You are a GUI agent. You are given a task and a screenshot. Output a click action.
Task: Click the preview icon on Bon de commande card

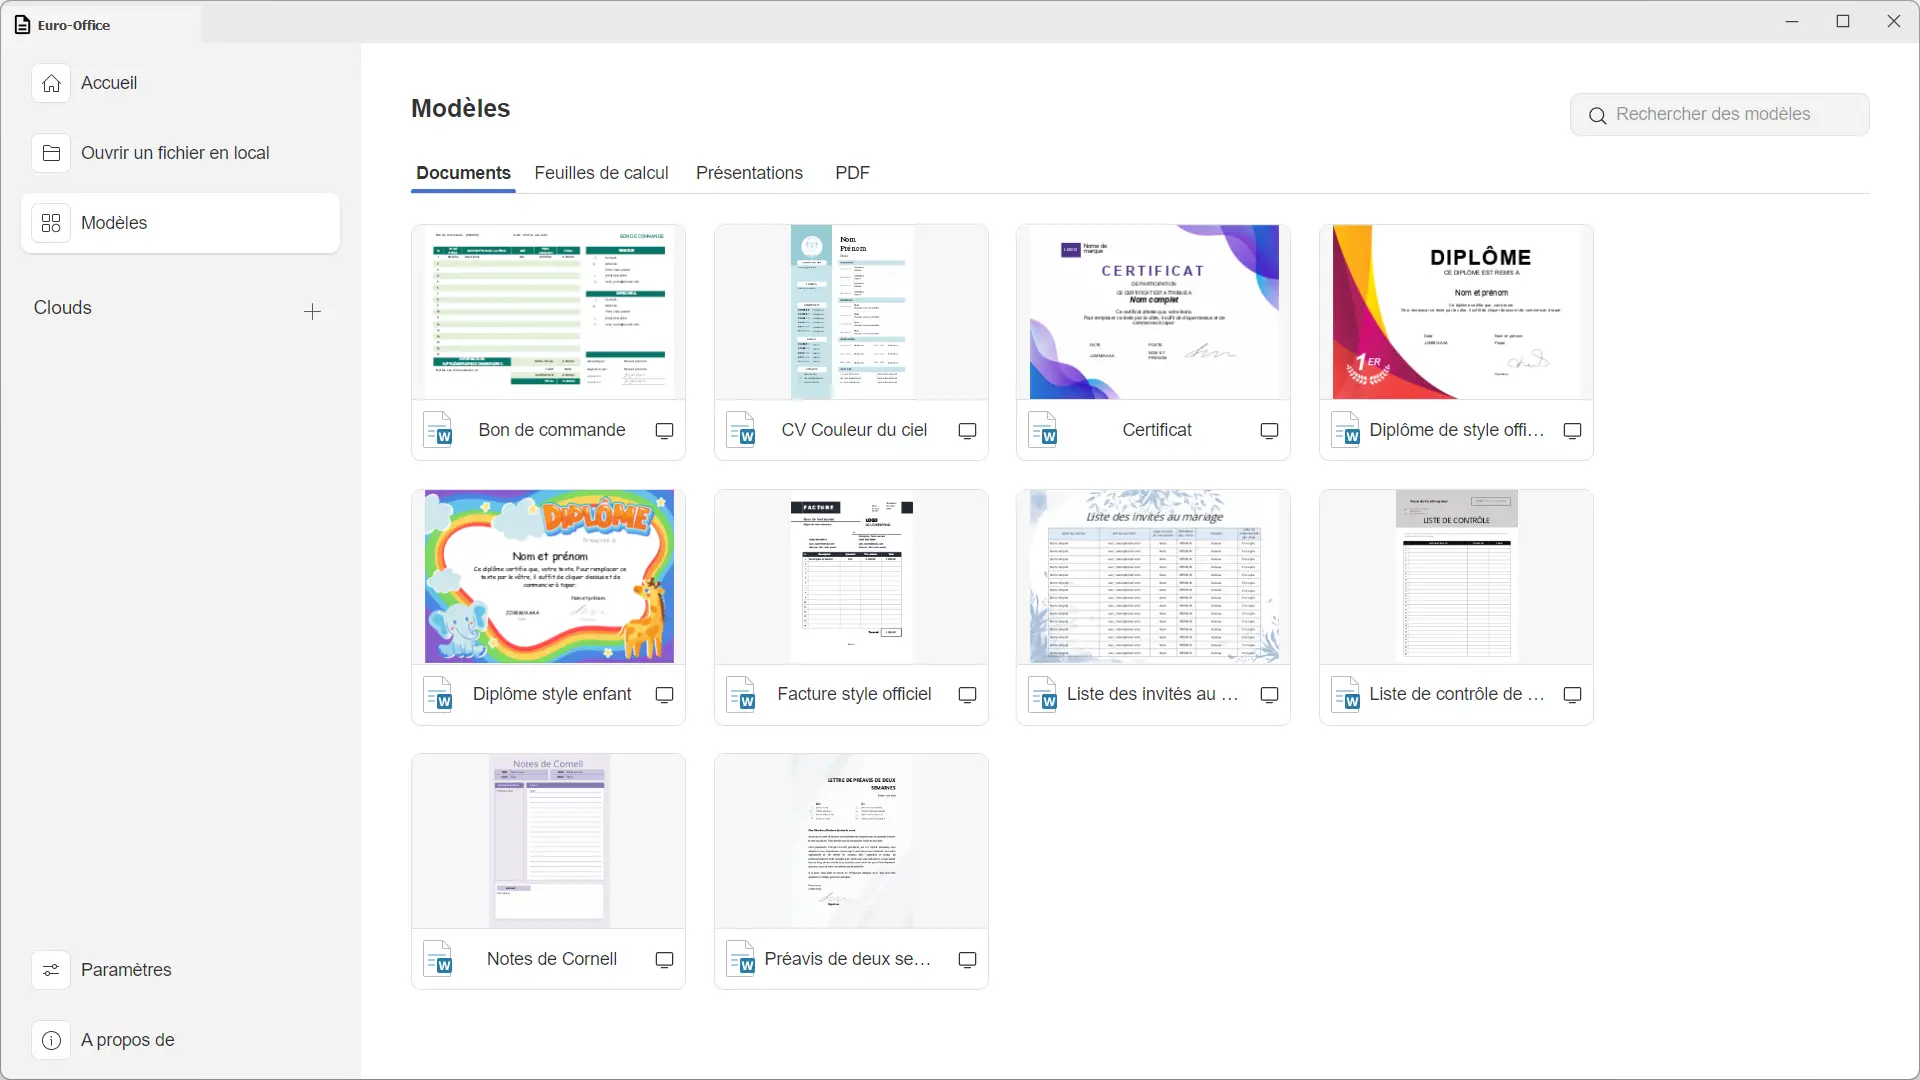664,431
